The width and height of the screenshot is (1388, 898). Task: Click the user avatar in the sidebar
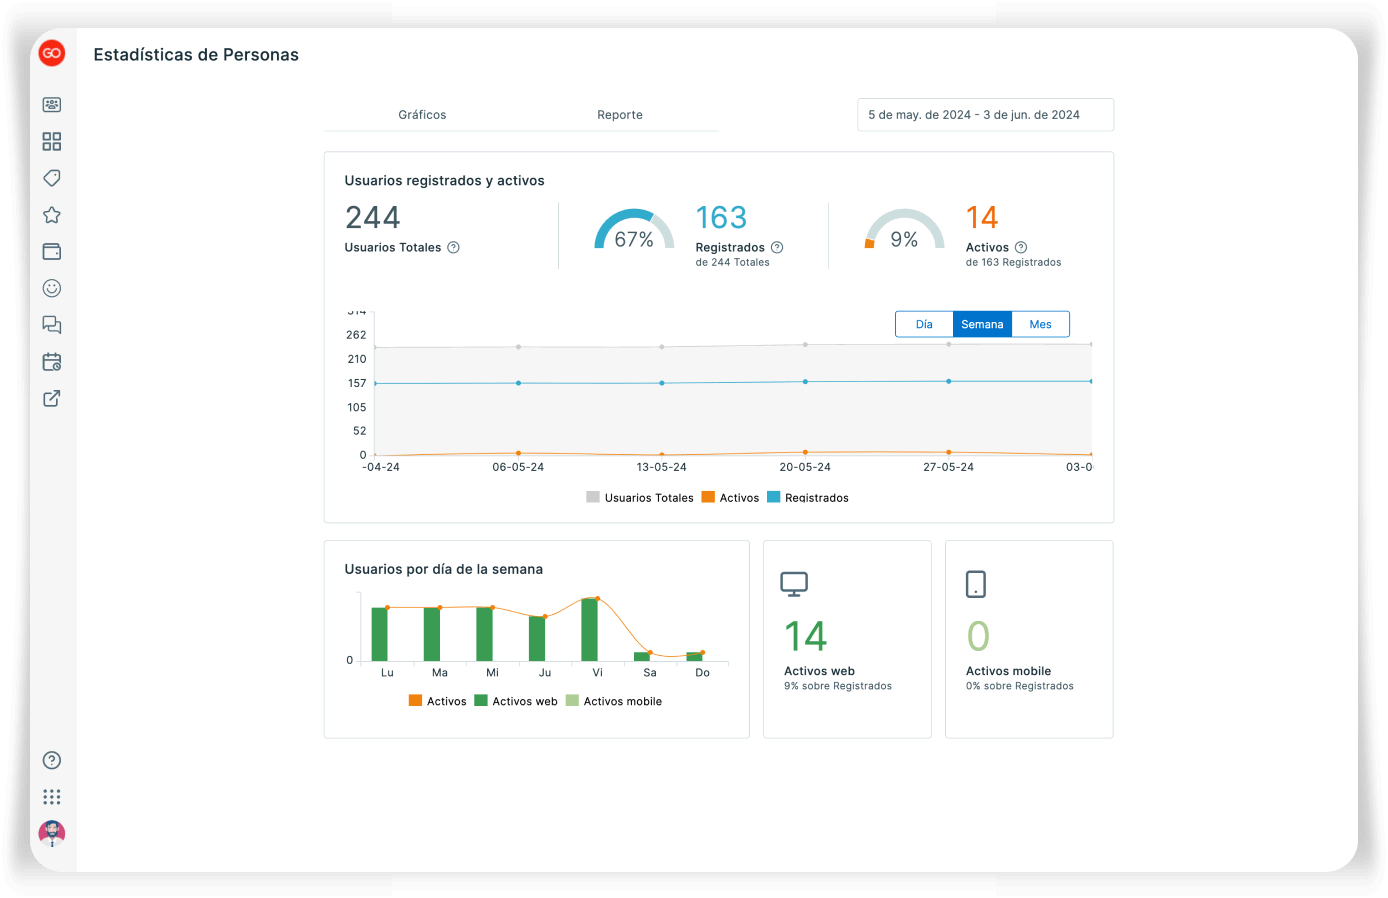tap(52, 833)
